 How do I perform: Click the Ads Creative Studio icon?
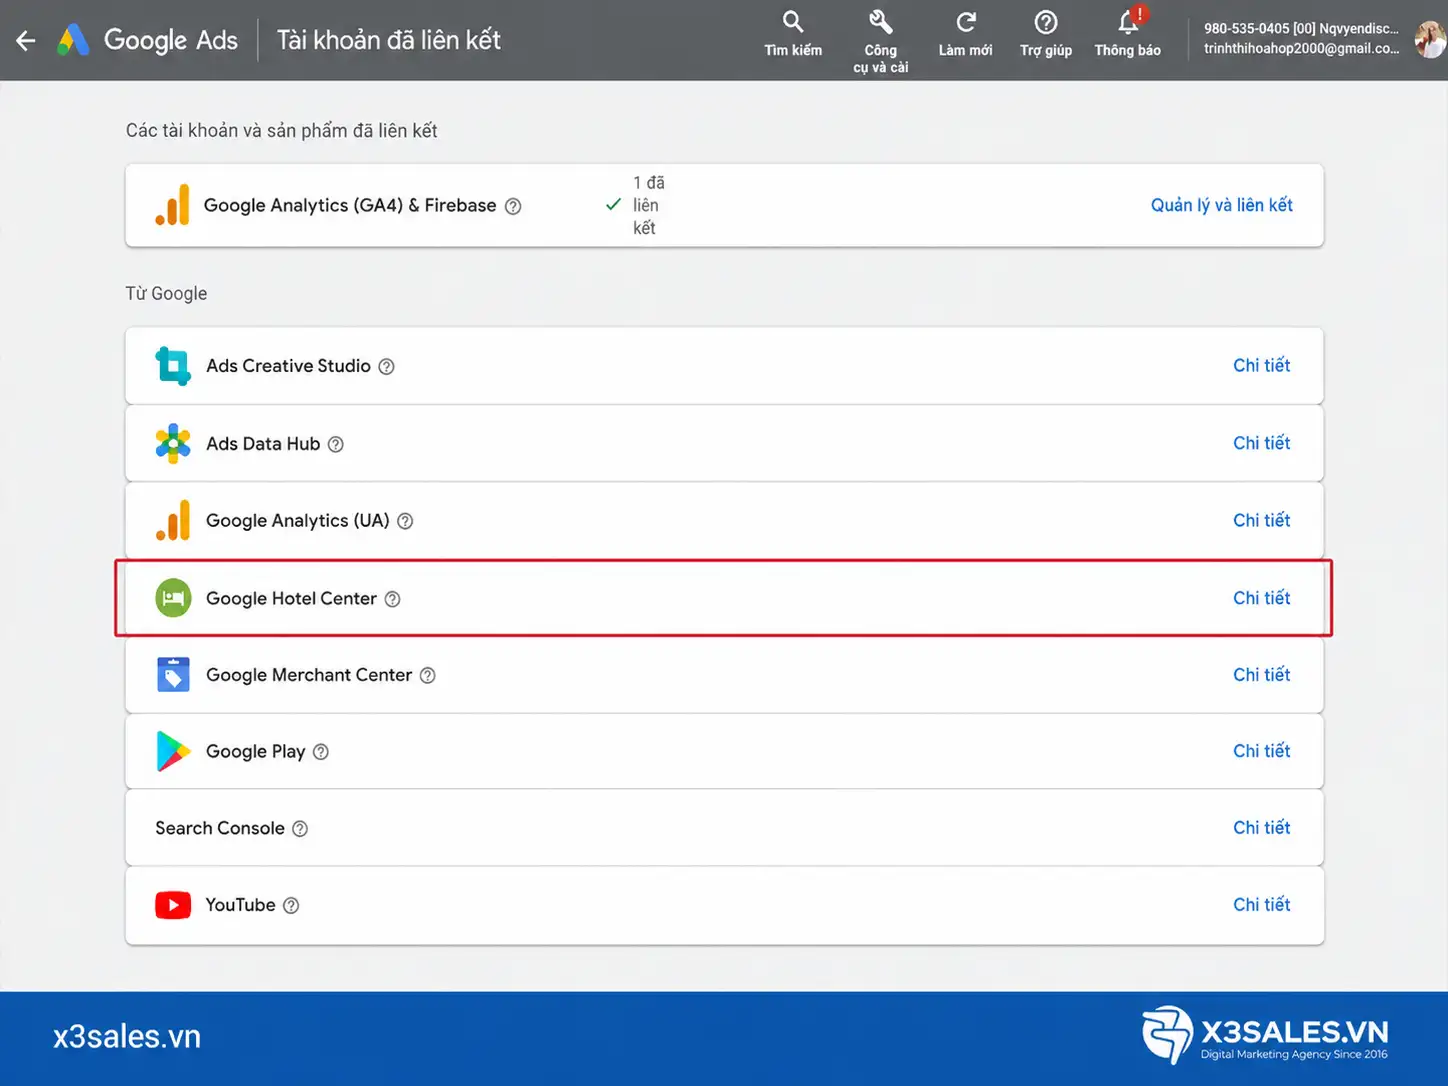tap(173, 366)
